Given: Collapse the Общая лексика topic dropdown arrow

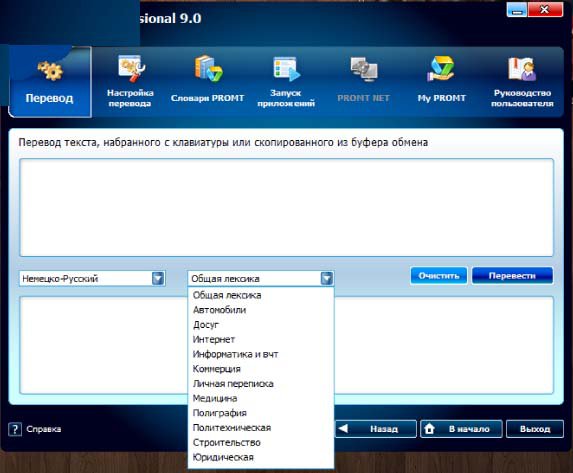Looking at the screenshot, I should (327, 279).
